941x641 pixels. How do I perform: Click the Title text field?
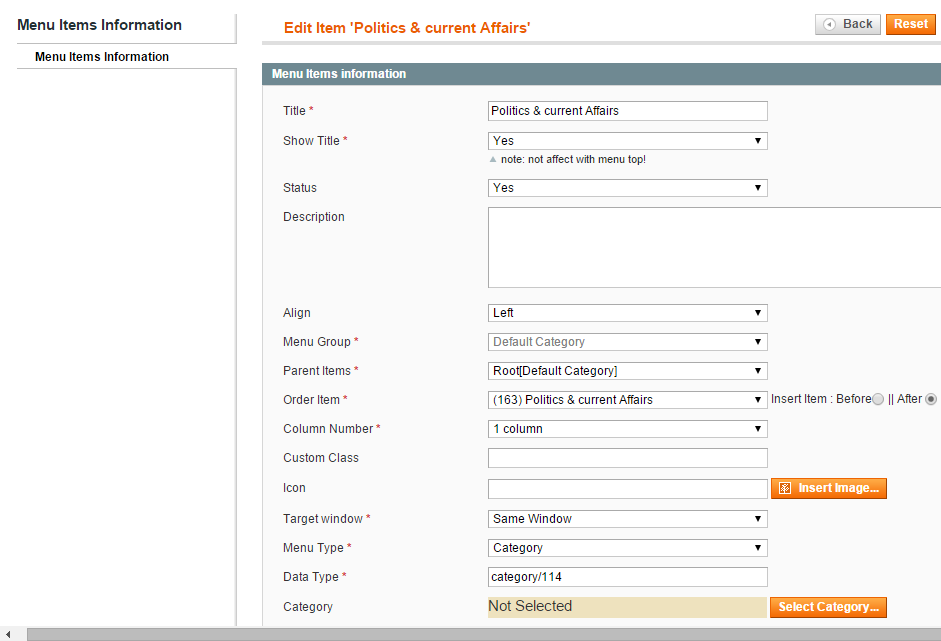click(628, 111)
